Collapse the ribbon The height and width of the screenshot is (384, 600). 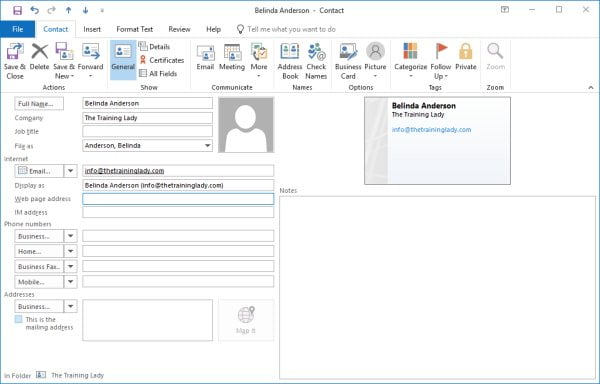[591, 88]
